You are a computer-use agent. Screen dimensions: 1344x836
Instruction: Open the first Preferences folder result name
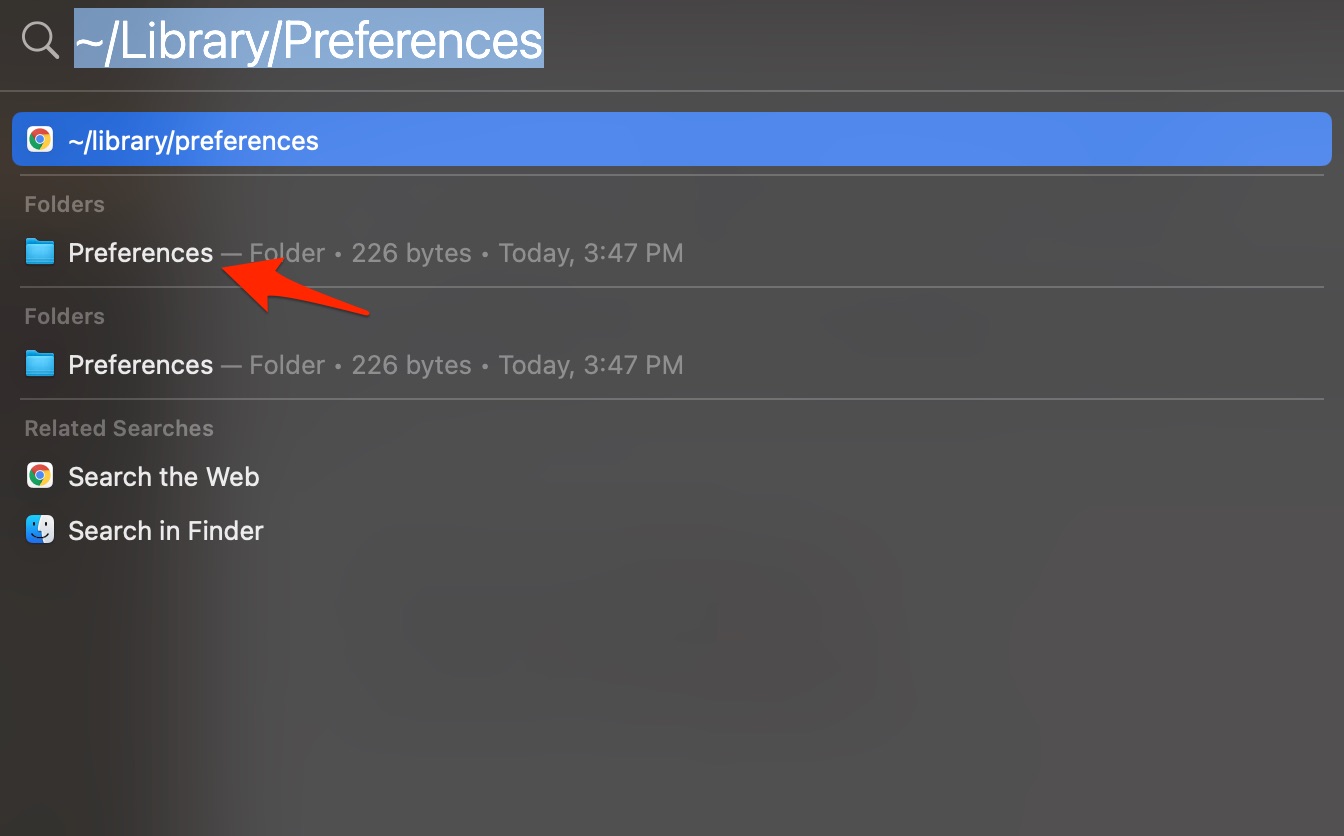click(140, 253)
